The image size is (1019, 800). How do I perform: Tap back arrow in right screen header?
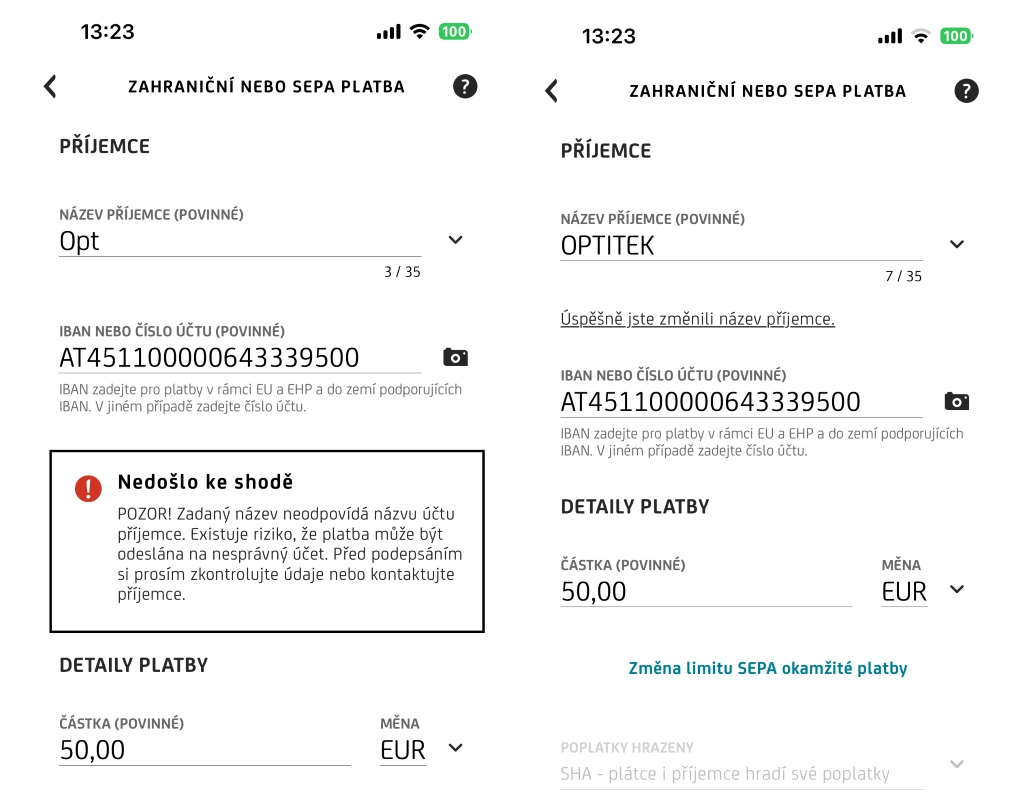pos(551,91)
